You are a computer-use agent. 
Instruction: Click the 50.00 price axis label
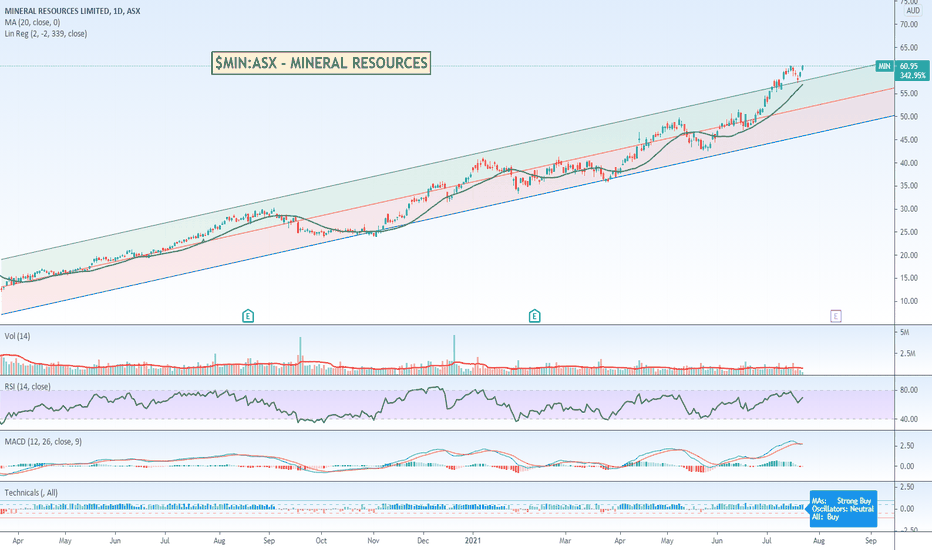909,117
